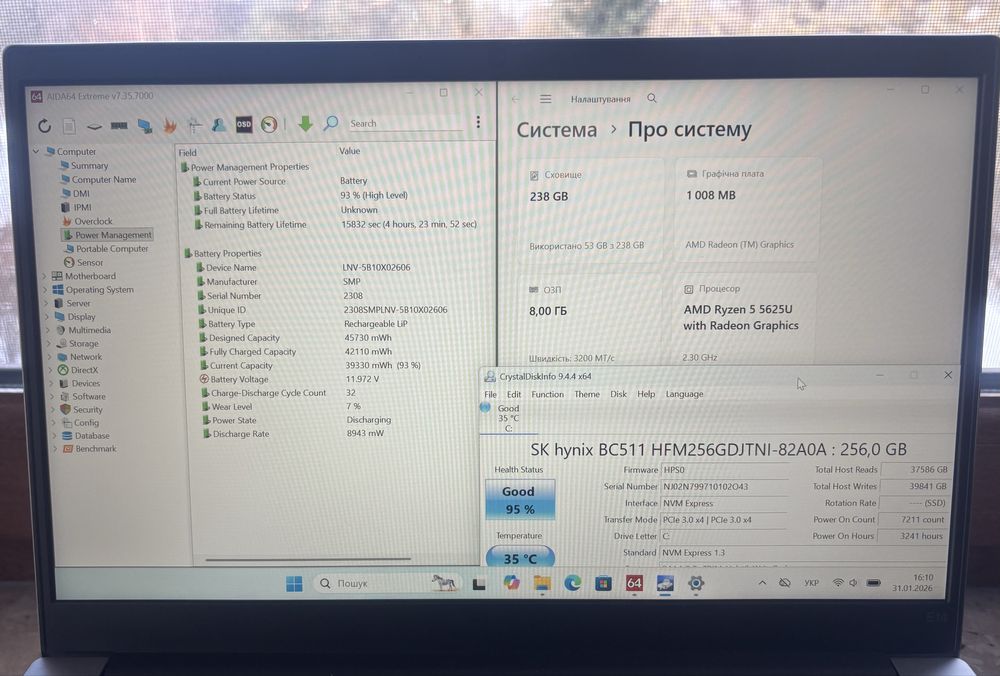
Task: Open the Report page icon in AIDA64 toolbar
Action: (x=69, y=126)
